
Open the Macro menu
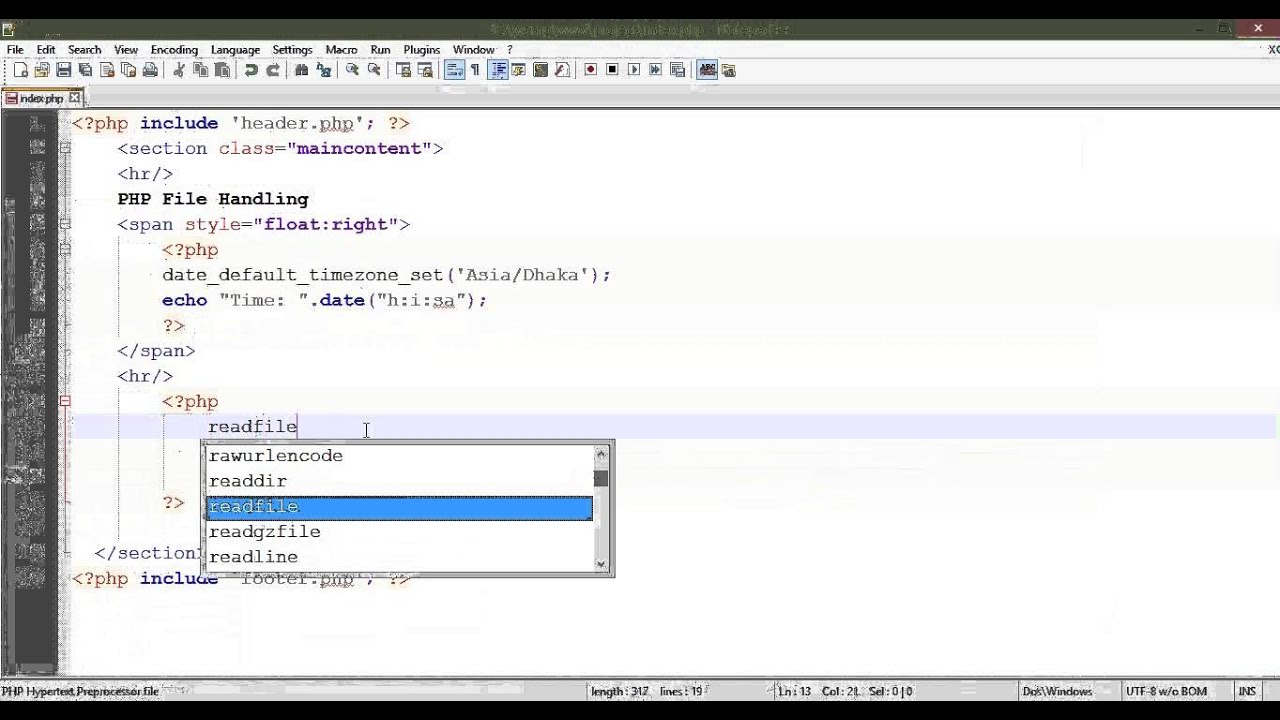[x=341, y=49]
